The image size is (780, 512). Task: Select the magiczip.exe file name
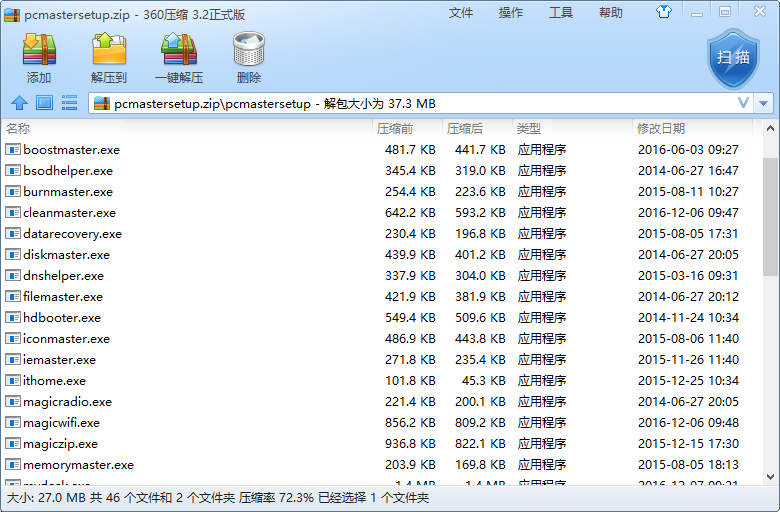click(x=61, y=444)
